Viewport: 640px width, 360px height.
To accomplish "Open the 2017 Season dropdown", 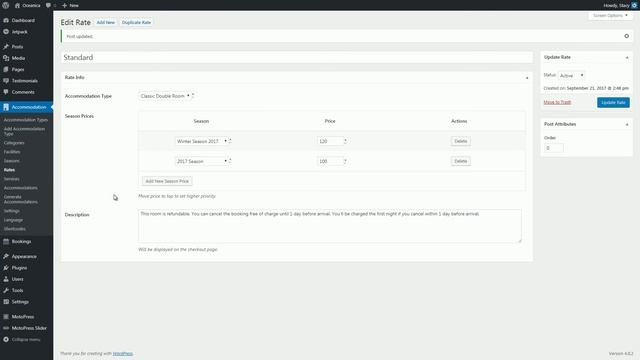I will click(x=201, y=161).
